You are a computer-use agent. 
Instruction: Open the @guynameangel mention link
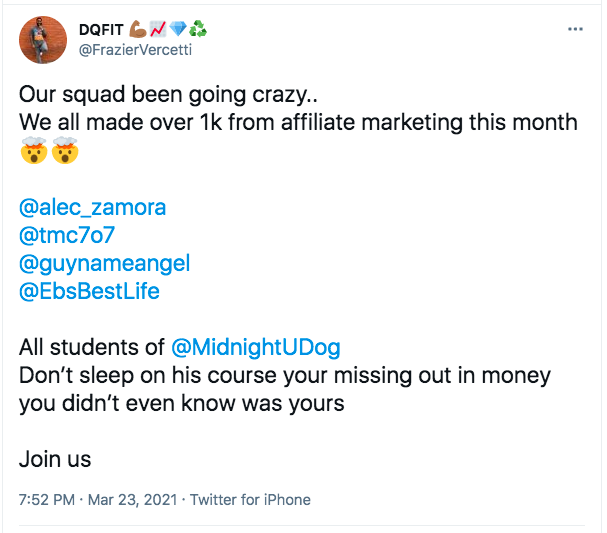pyautogui.click(x=104, y=264)
